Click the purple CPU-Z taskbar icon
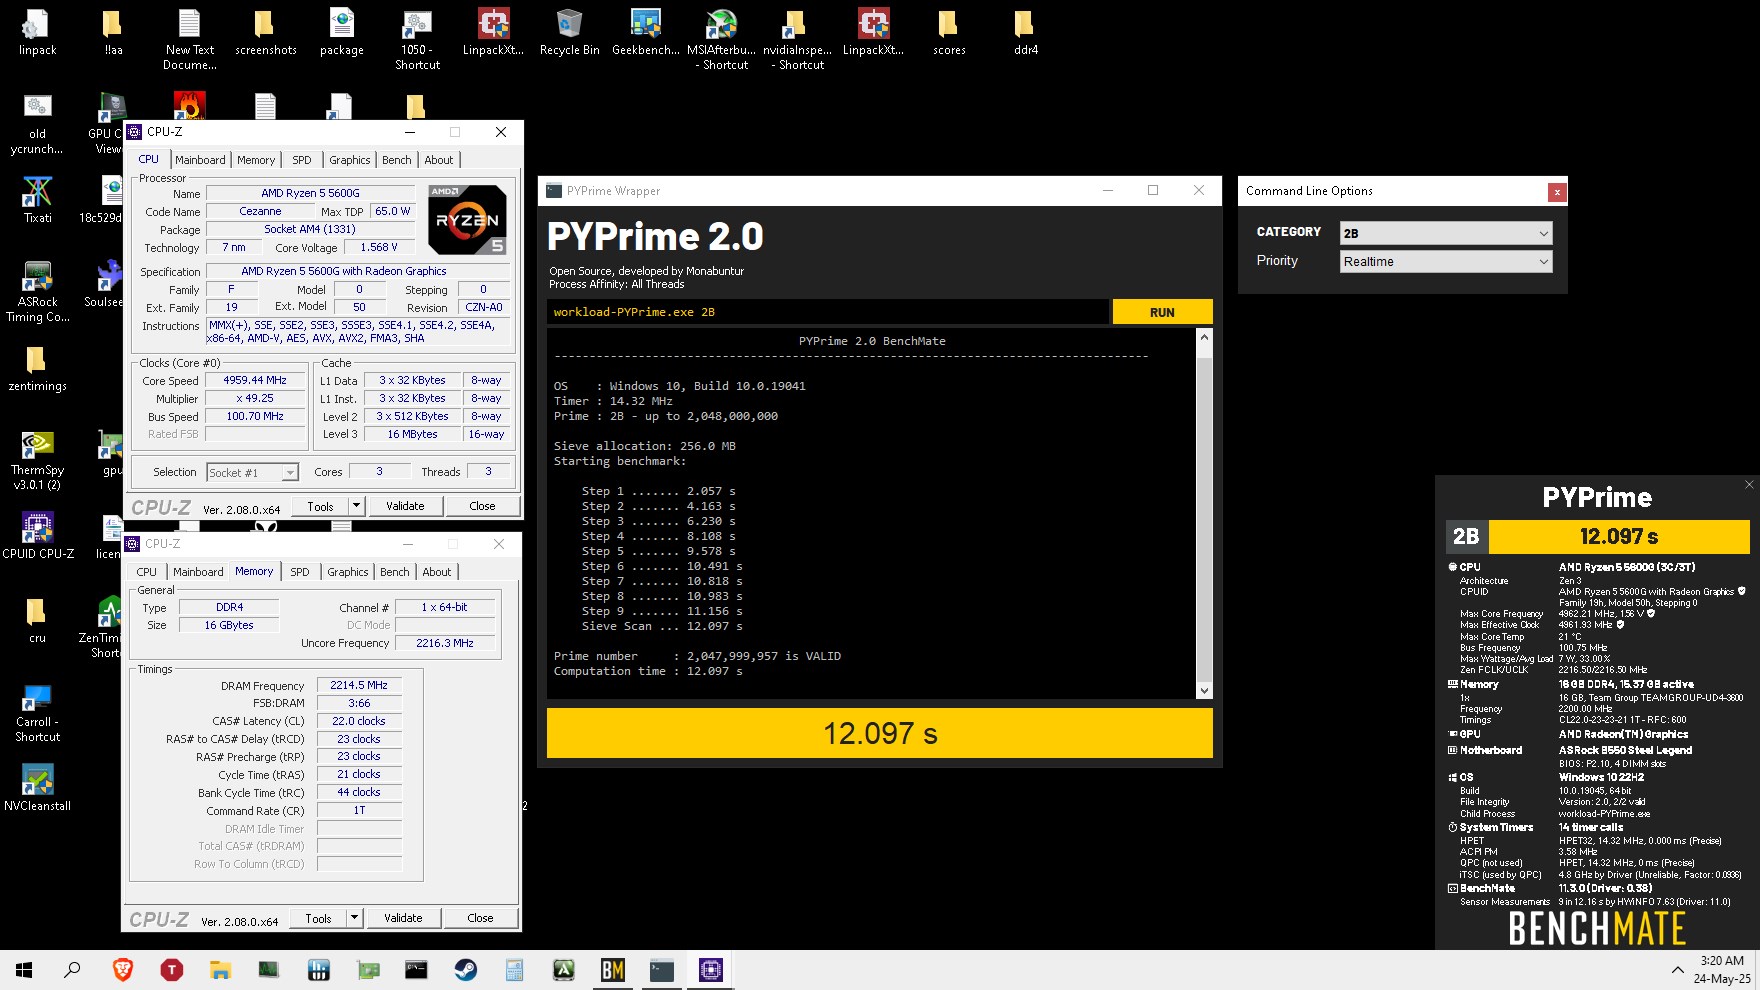1760x990 pixels. [x=710, y=969]
